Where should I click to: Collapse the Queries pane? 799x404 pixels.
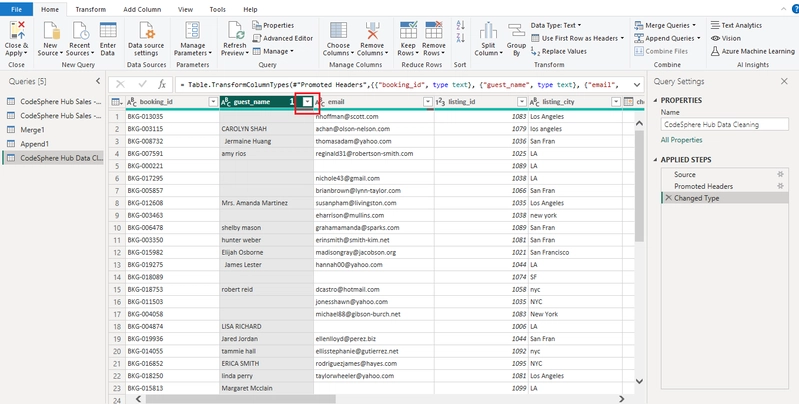coord(98,82)
